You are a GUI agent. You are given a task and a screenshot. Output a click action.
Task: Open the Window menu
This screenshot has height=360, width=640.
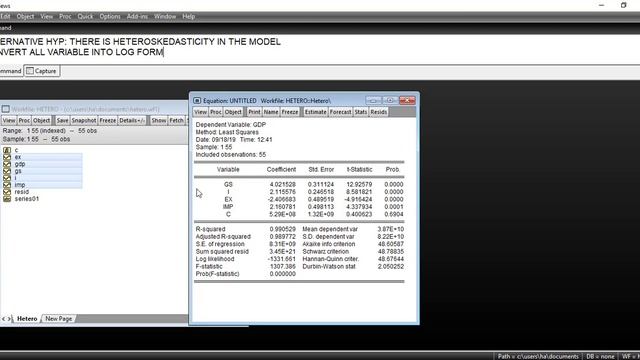(165, 16)
